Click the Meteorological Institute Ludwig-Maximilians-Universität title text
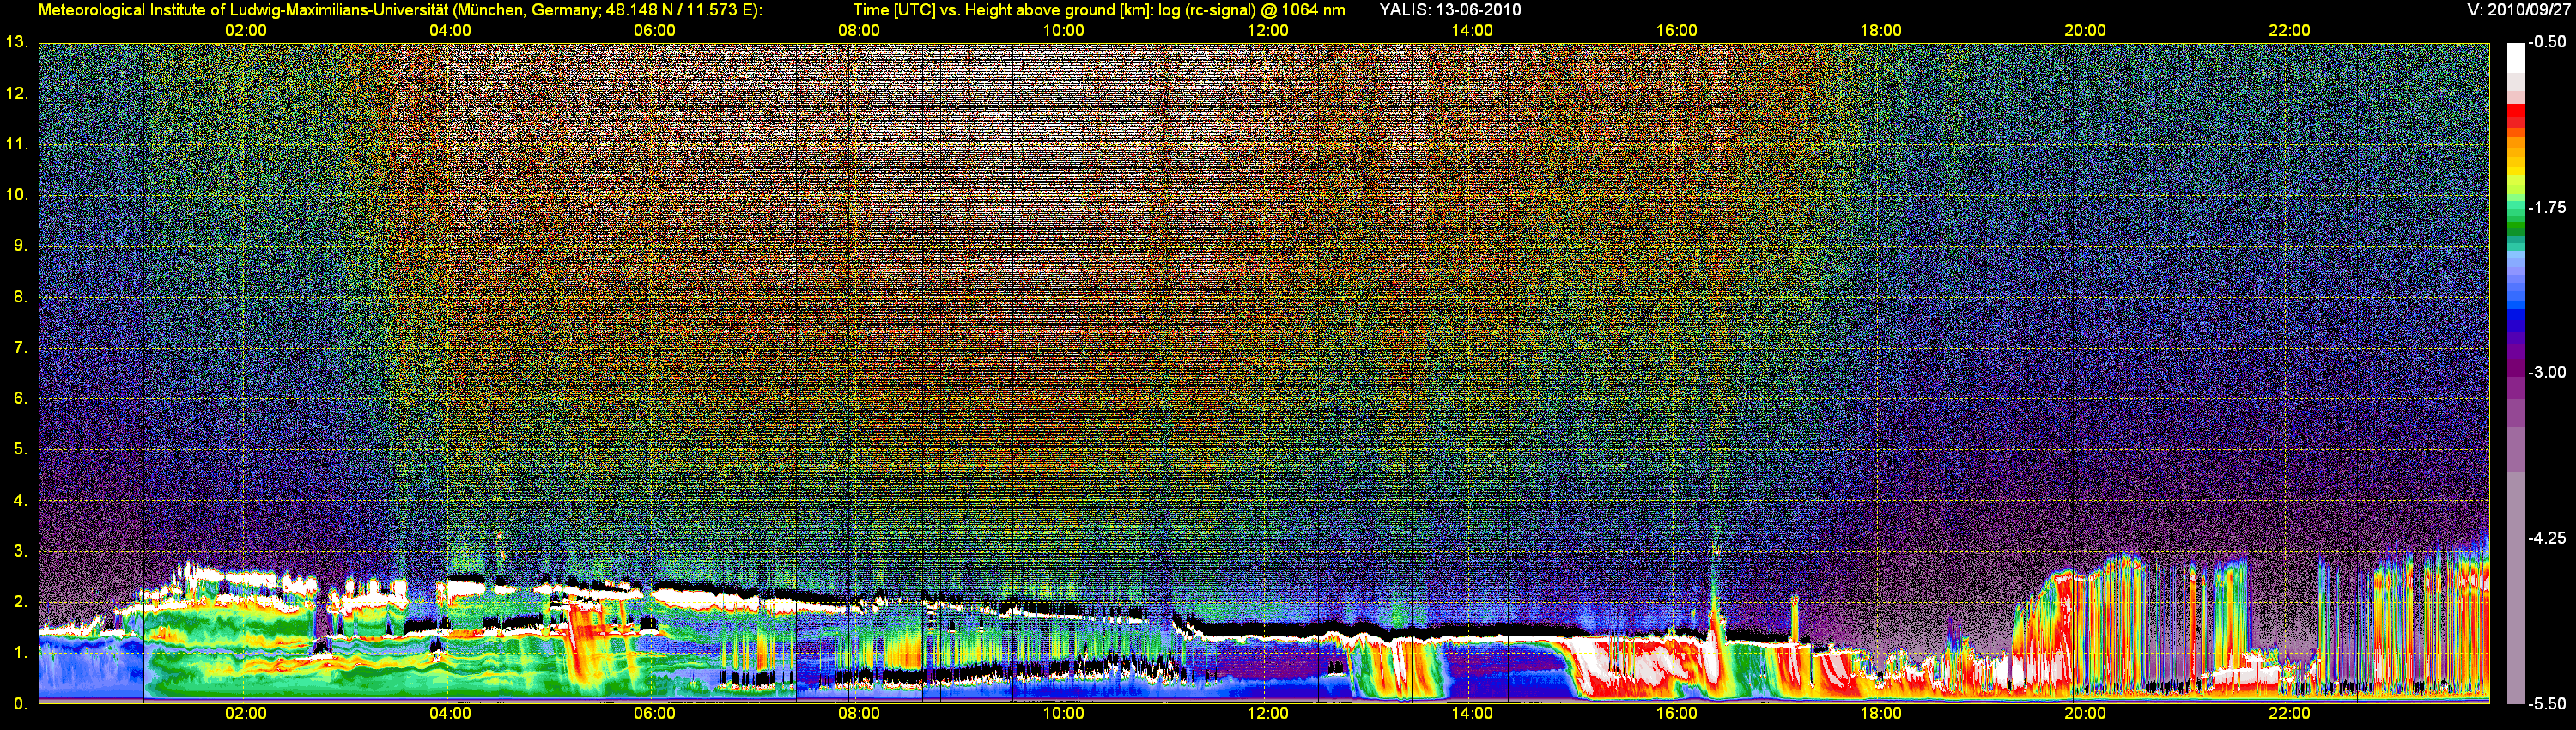The width and height of the screenshot is (2576, 730). point(400,10)
